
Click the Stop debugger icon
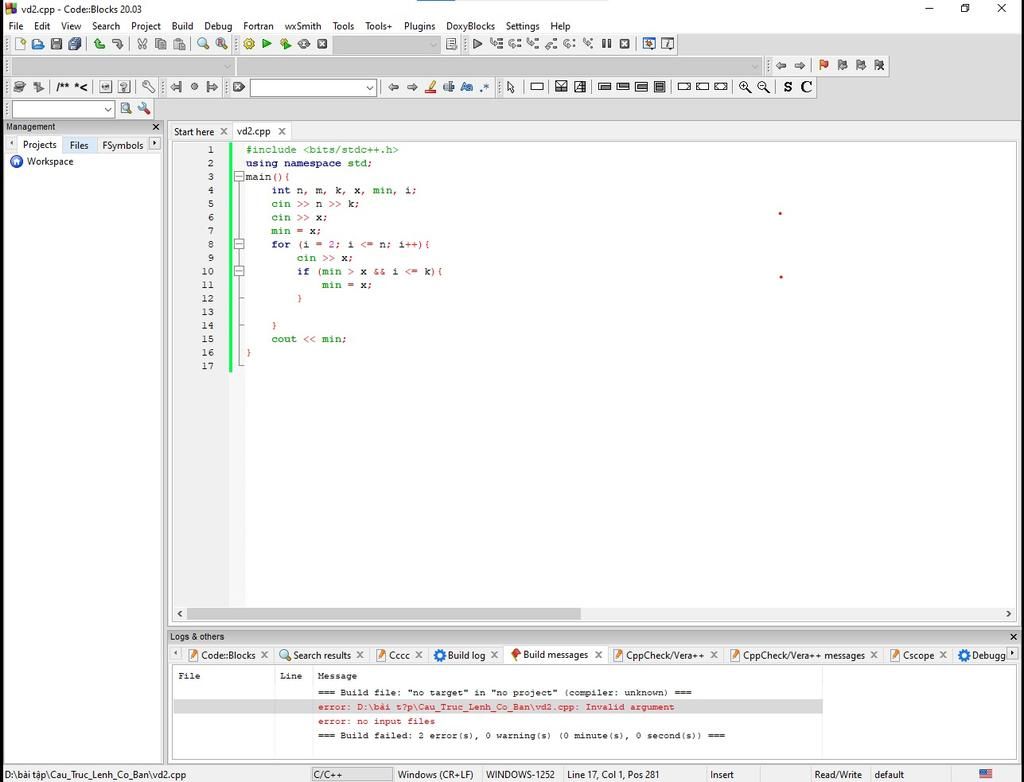(624, 44)
